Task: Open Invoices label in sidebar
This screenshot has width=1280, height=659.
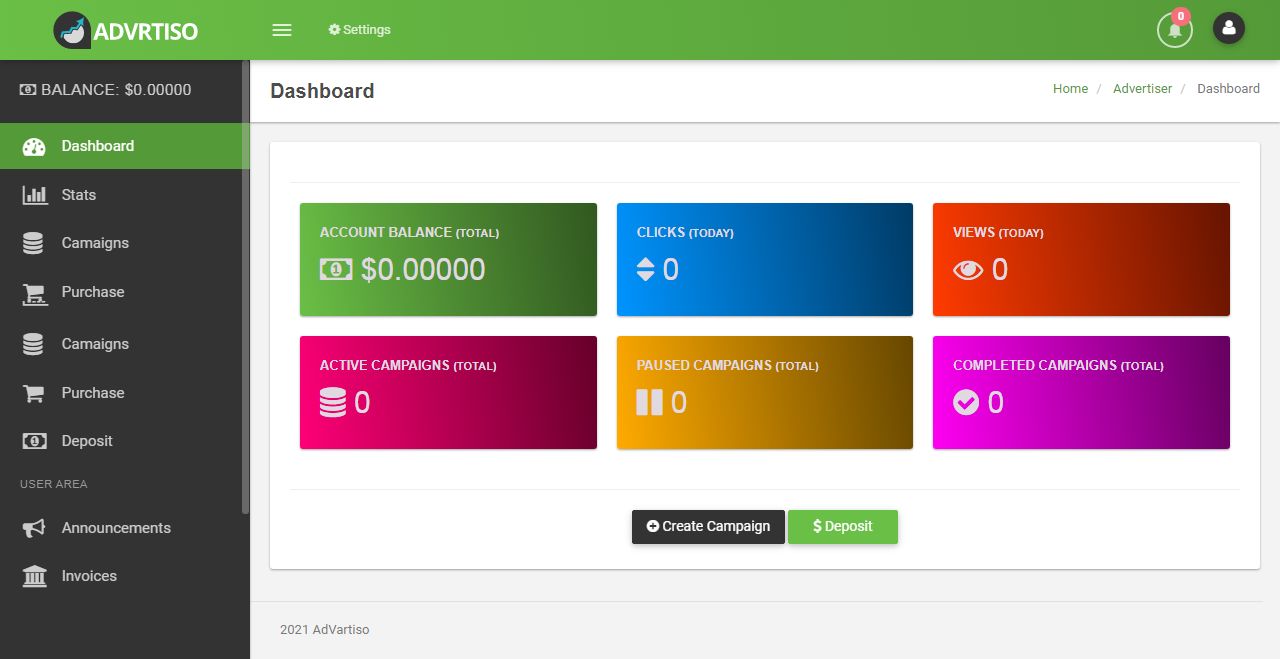Action: [x=89, y=576]
